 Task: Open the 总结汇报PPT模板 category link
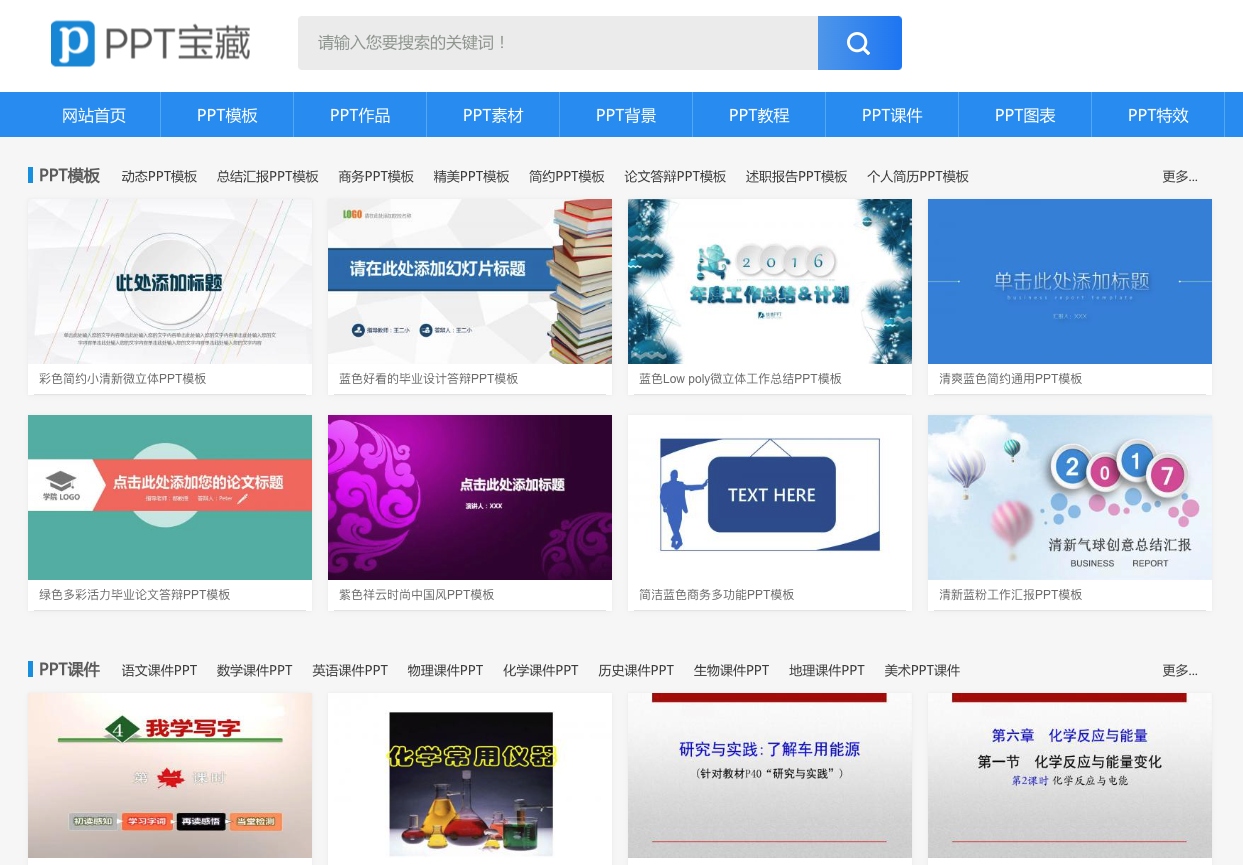[x=268, y=176]
